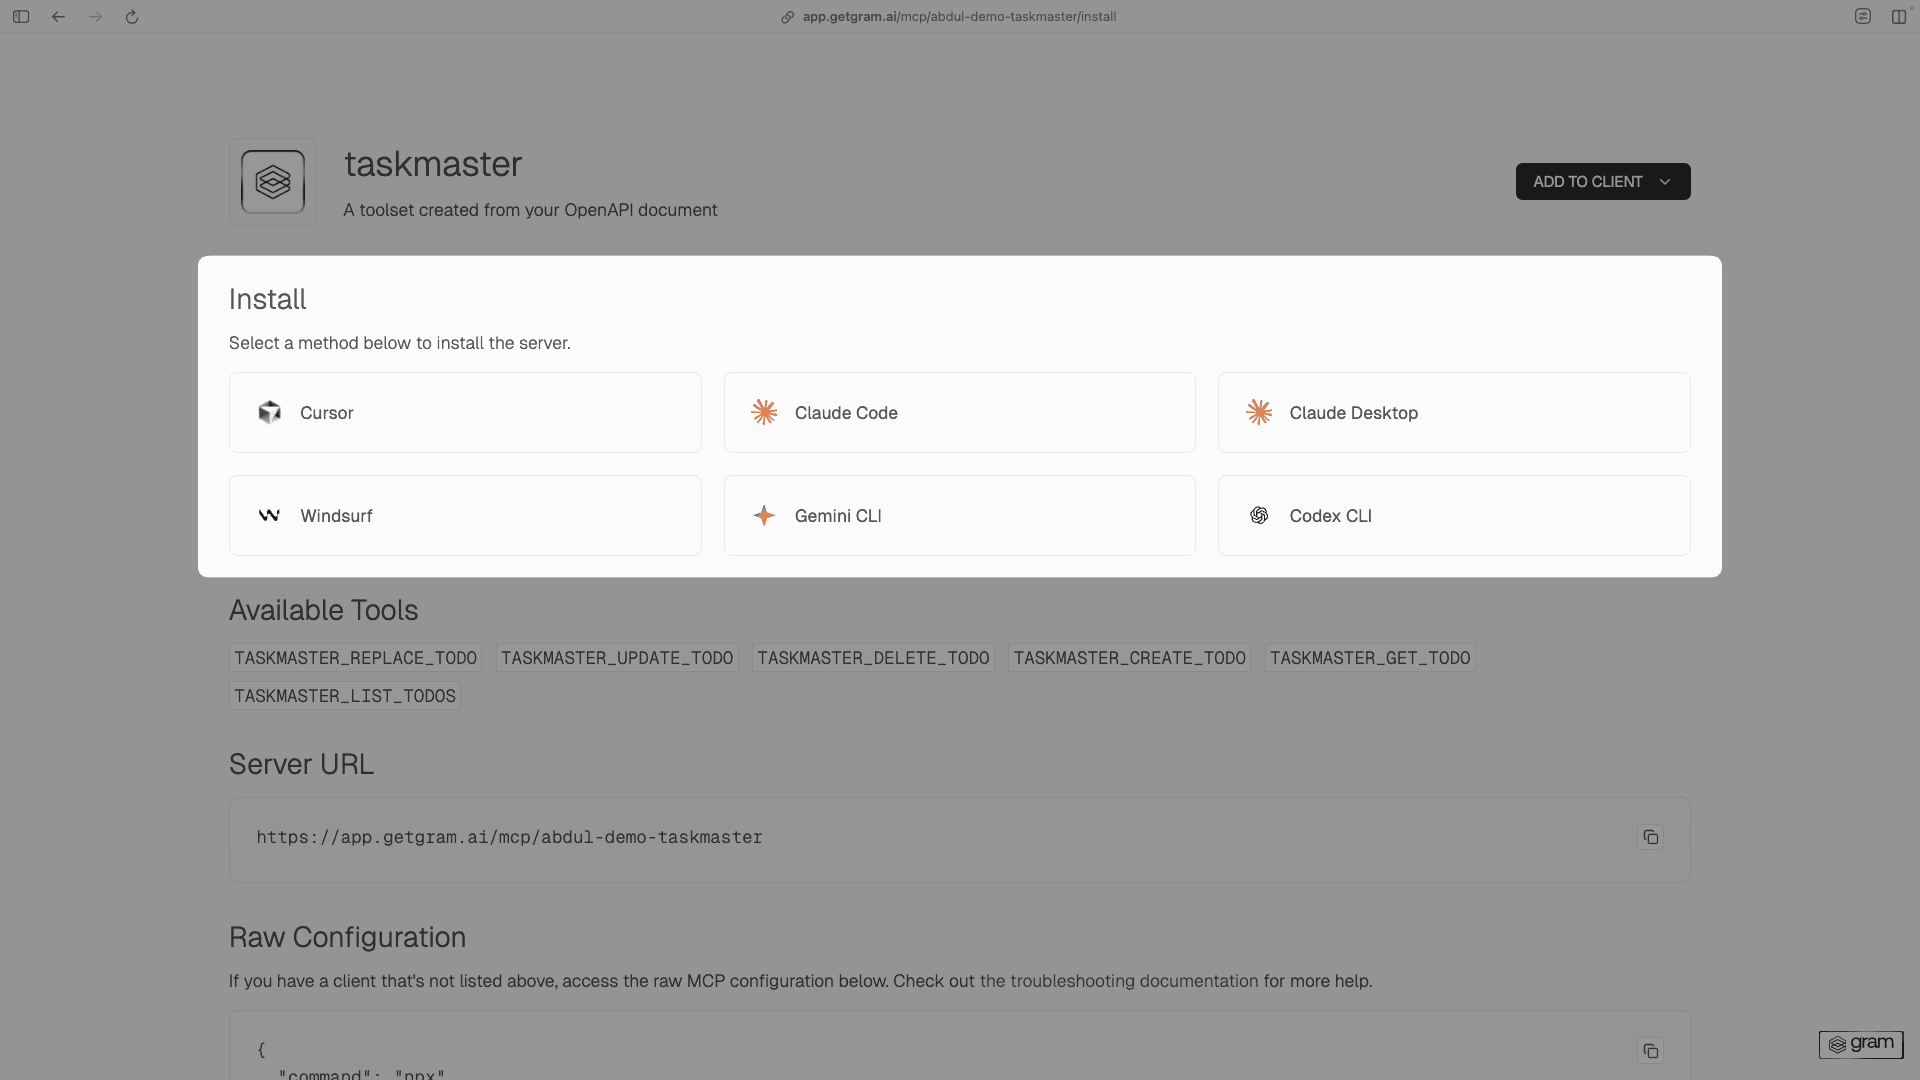Select the Claude Desktop icon

click(1259, 412)
